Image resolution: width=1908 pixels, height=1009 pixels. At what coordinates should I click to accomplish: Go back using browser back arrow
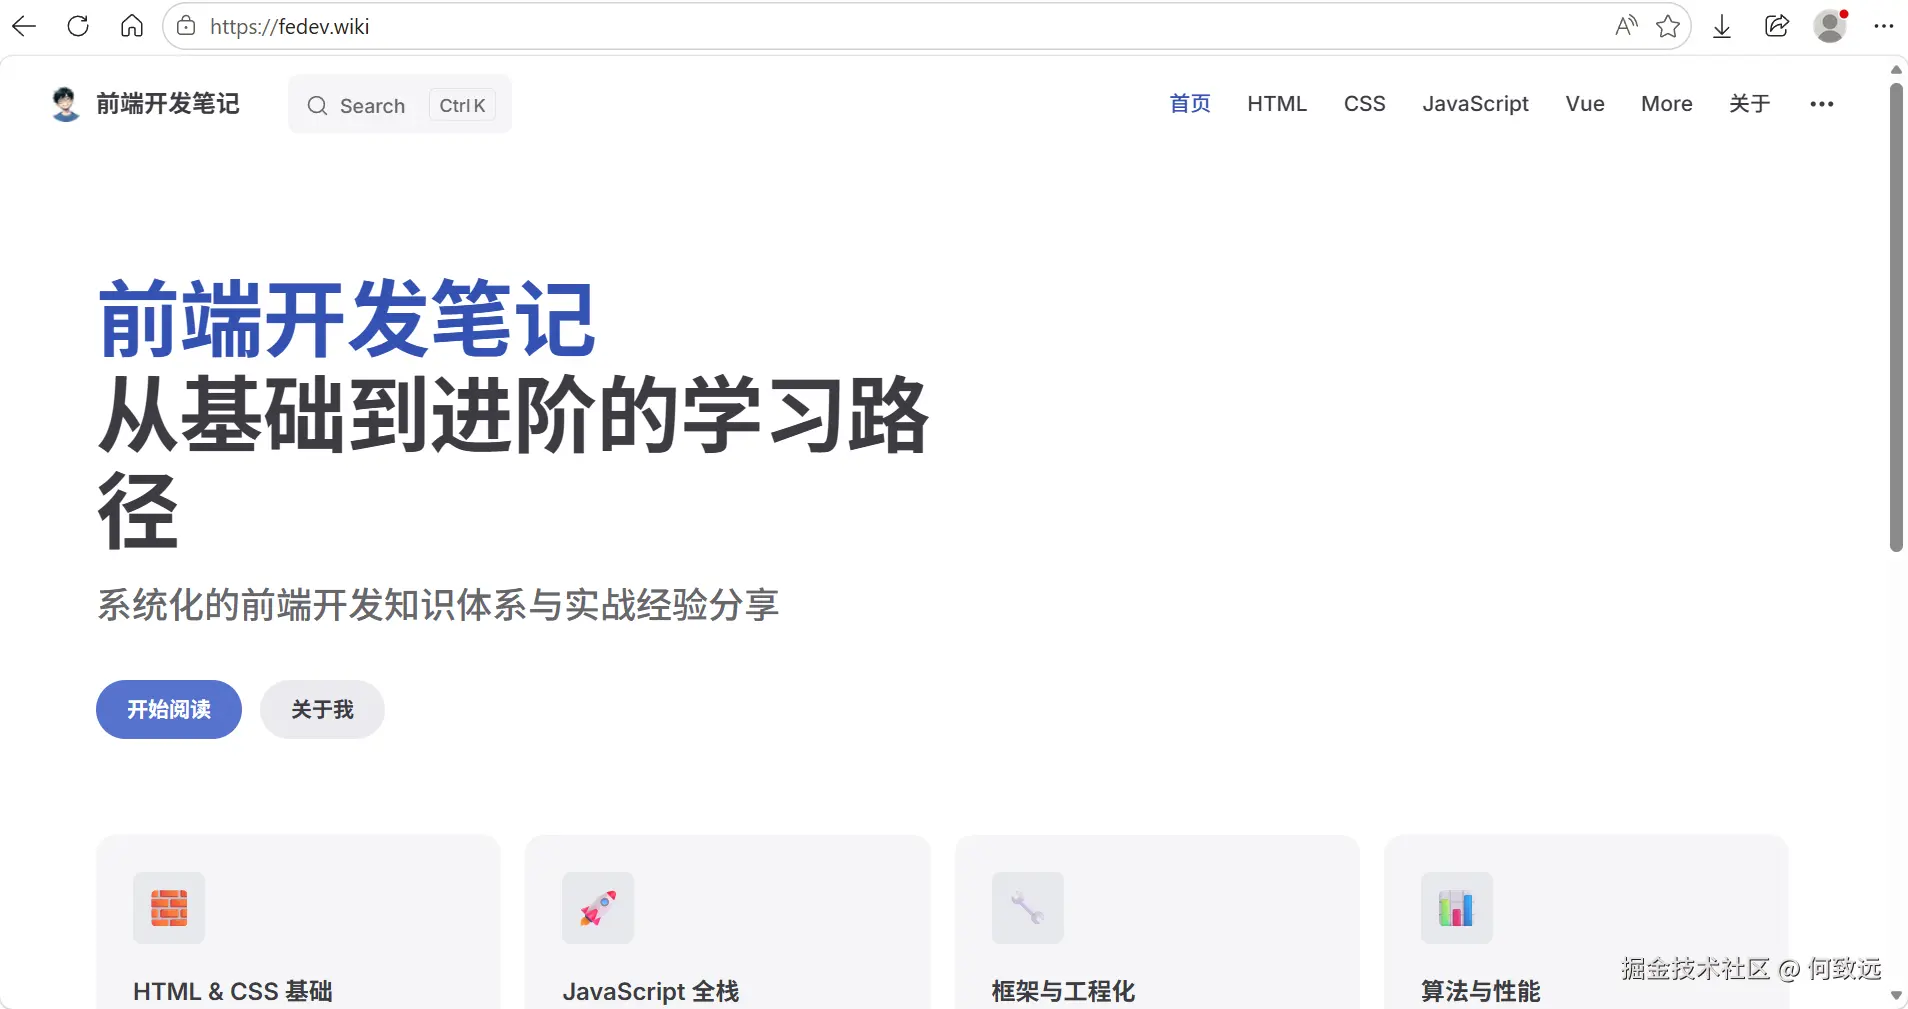click(x=24, y=27)
